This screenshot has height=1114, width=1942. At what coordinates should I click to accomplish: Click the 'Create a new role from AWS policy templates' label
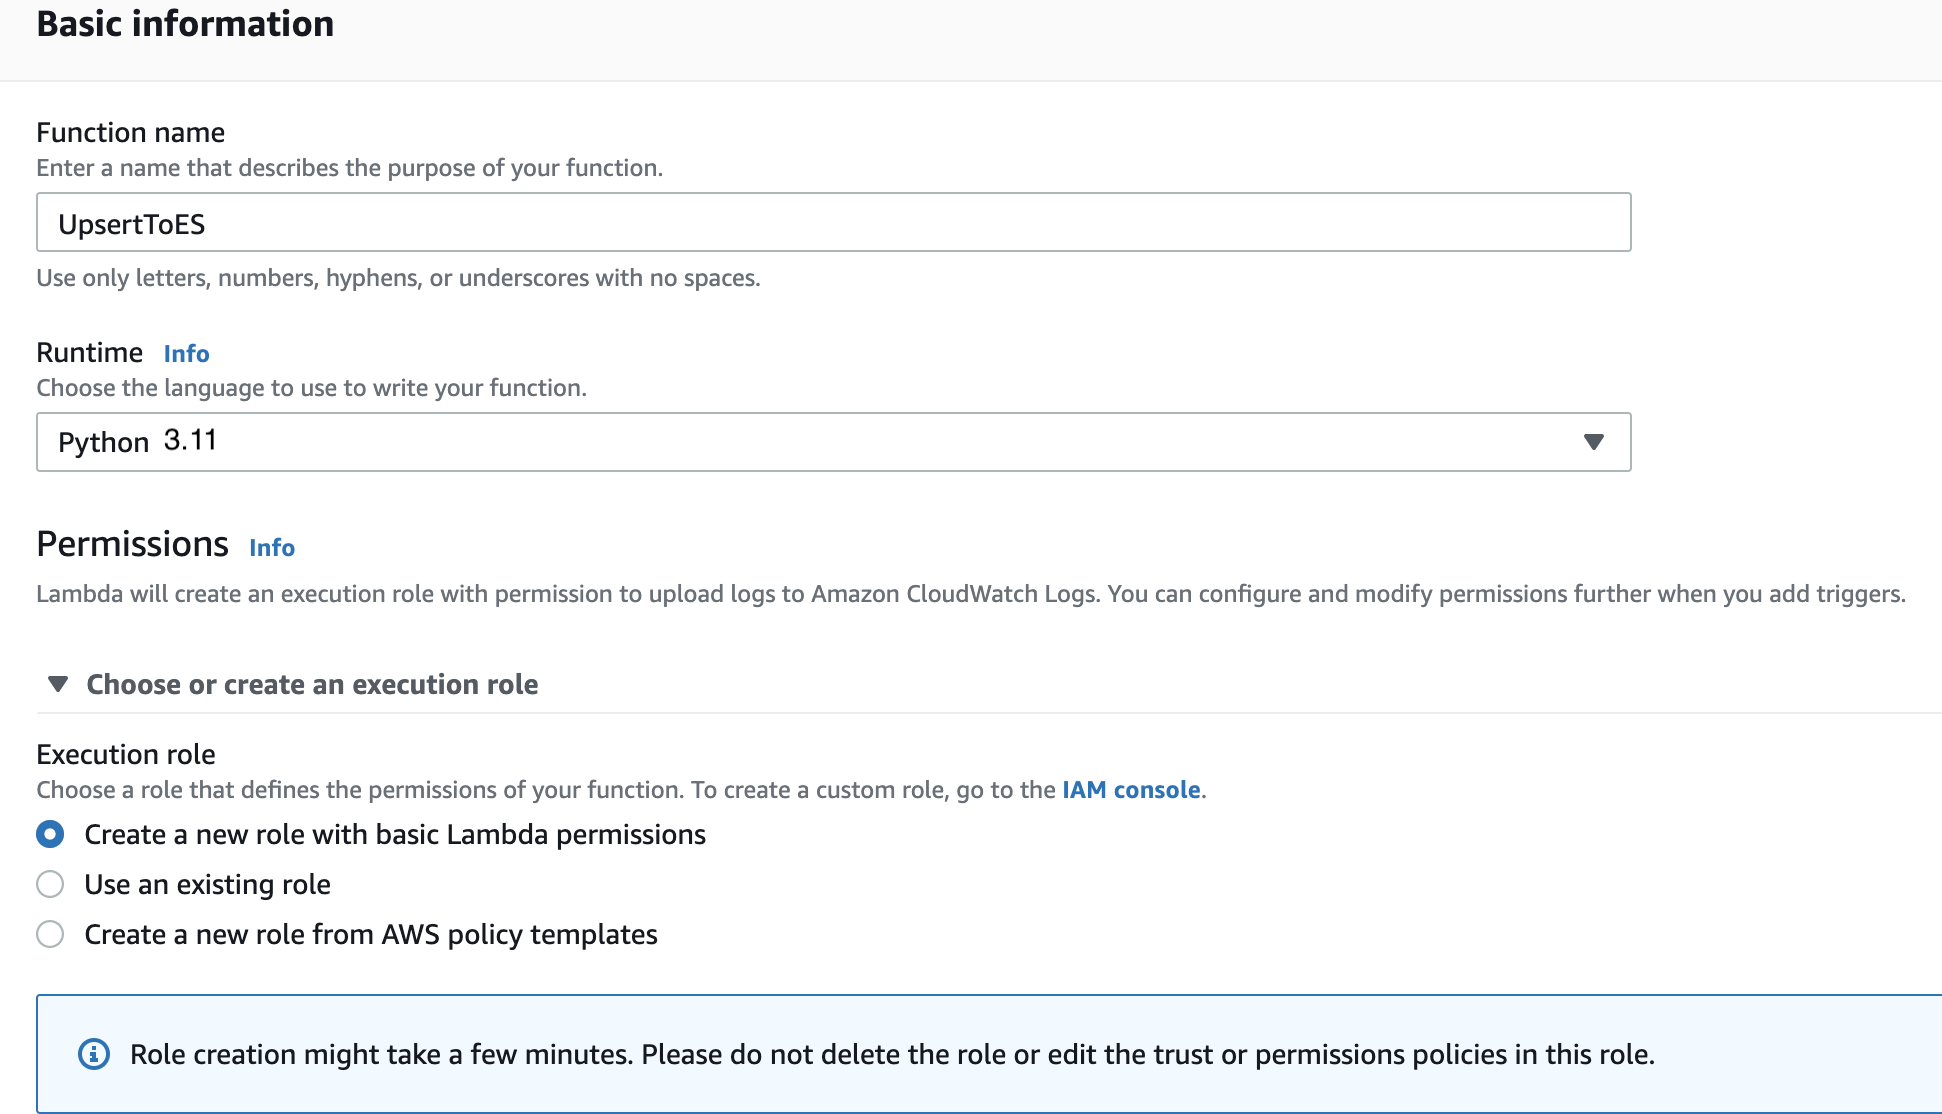(370, 934)
